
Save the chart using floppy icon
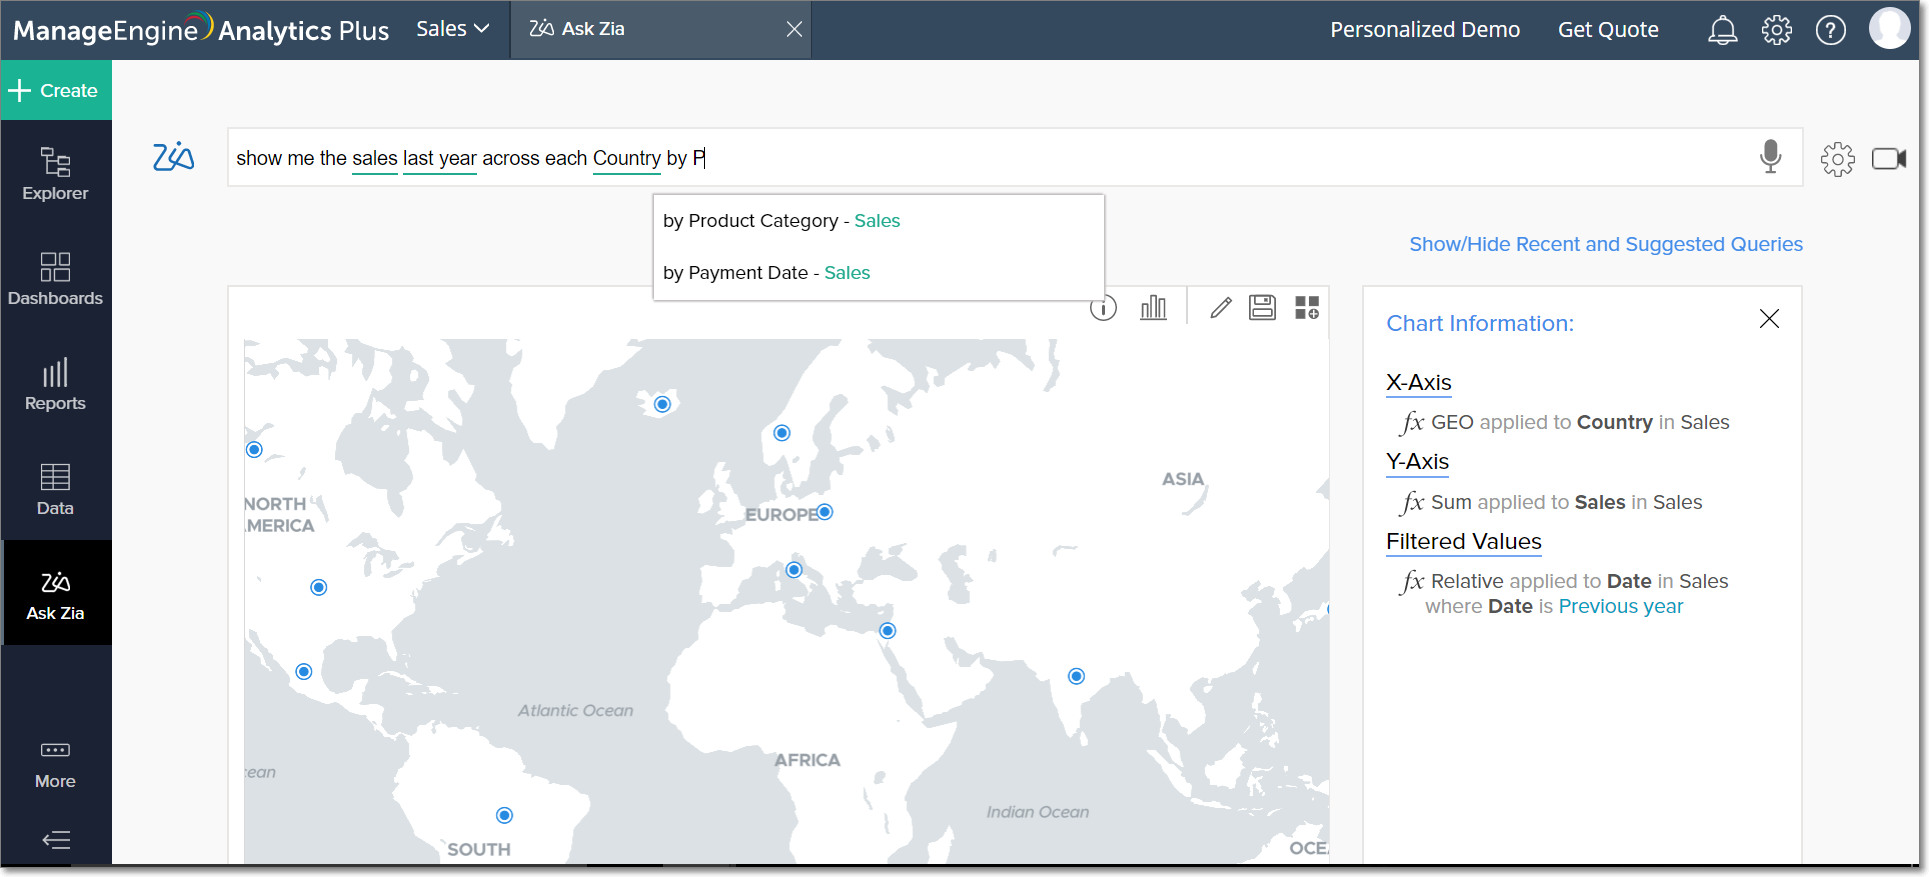tap(1262, 308)
